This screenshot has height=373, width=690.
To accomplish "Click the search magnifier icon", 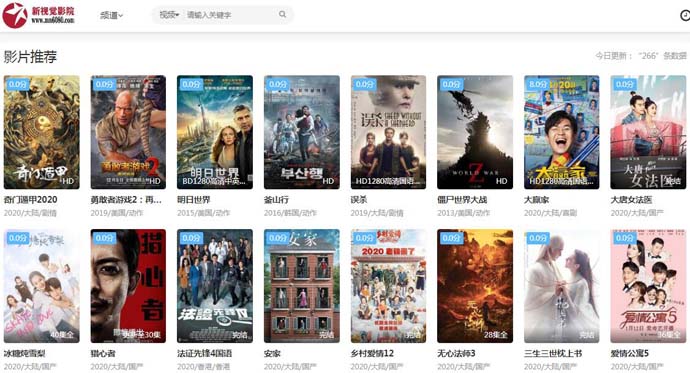I will click(283, 15).
